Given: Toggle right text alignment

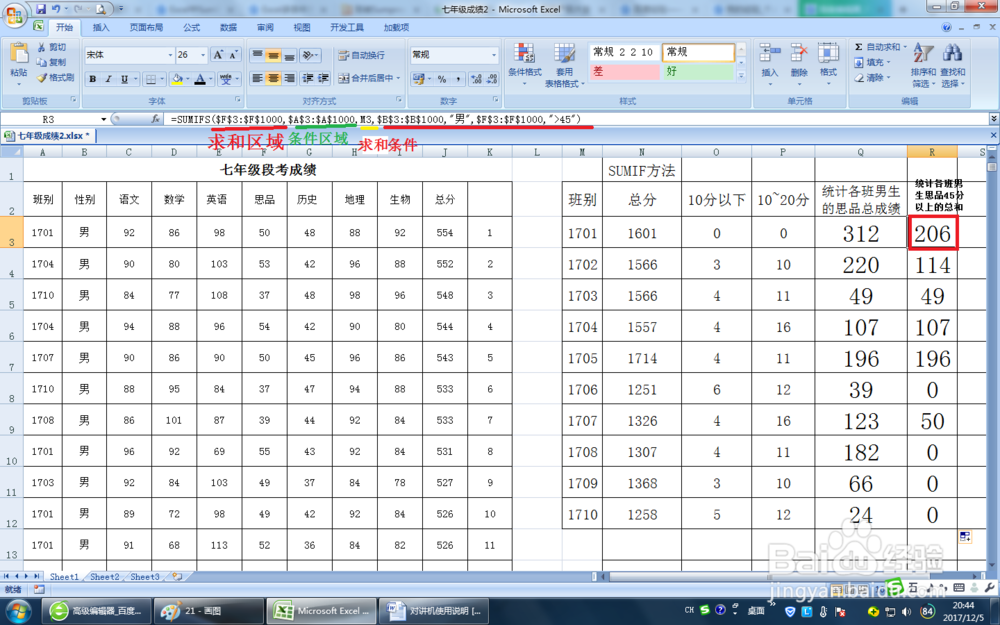Looking at the screenshot, I should pyautogui.click(x=289, y=78).
